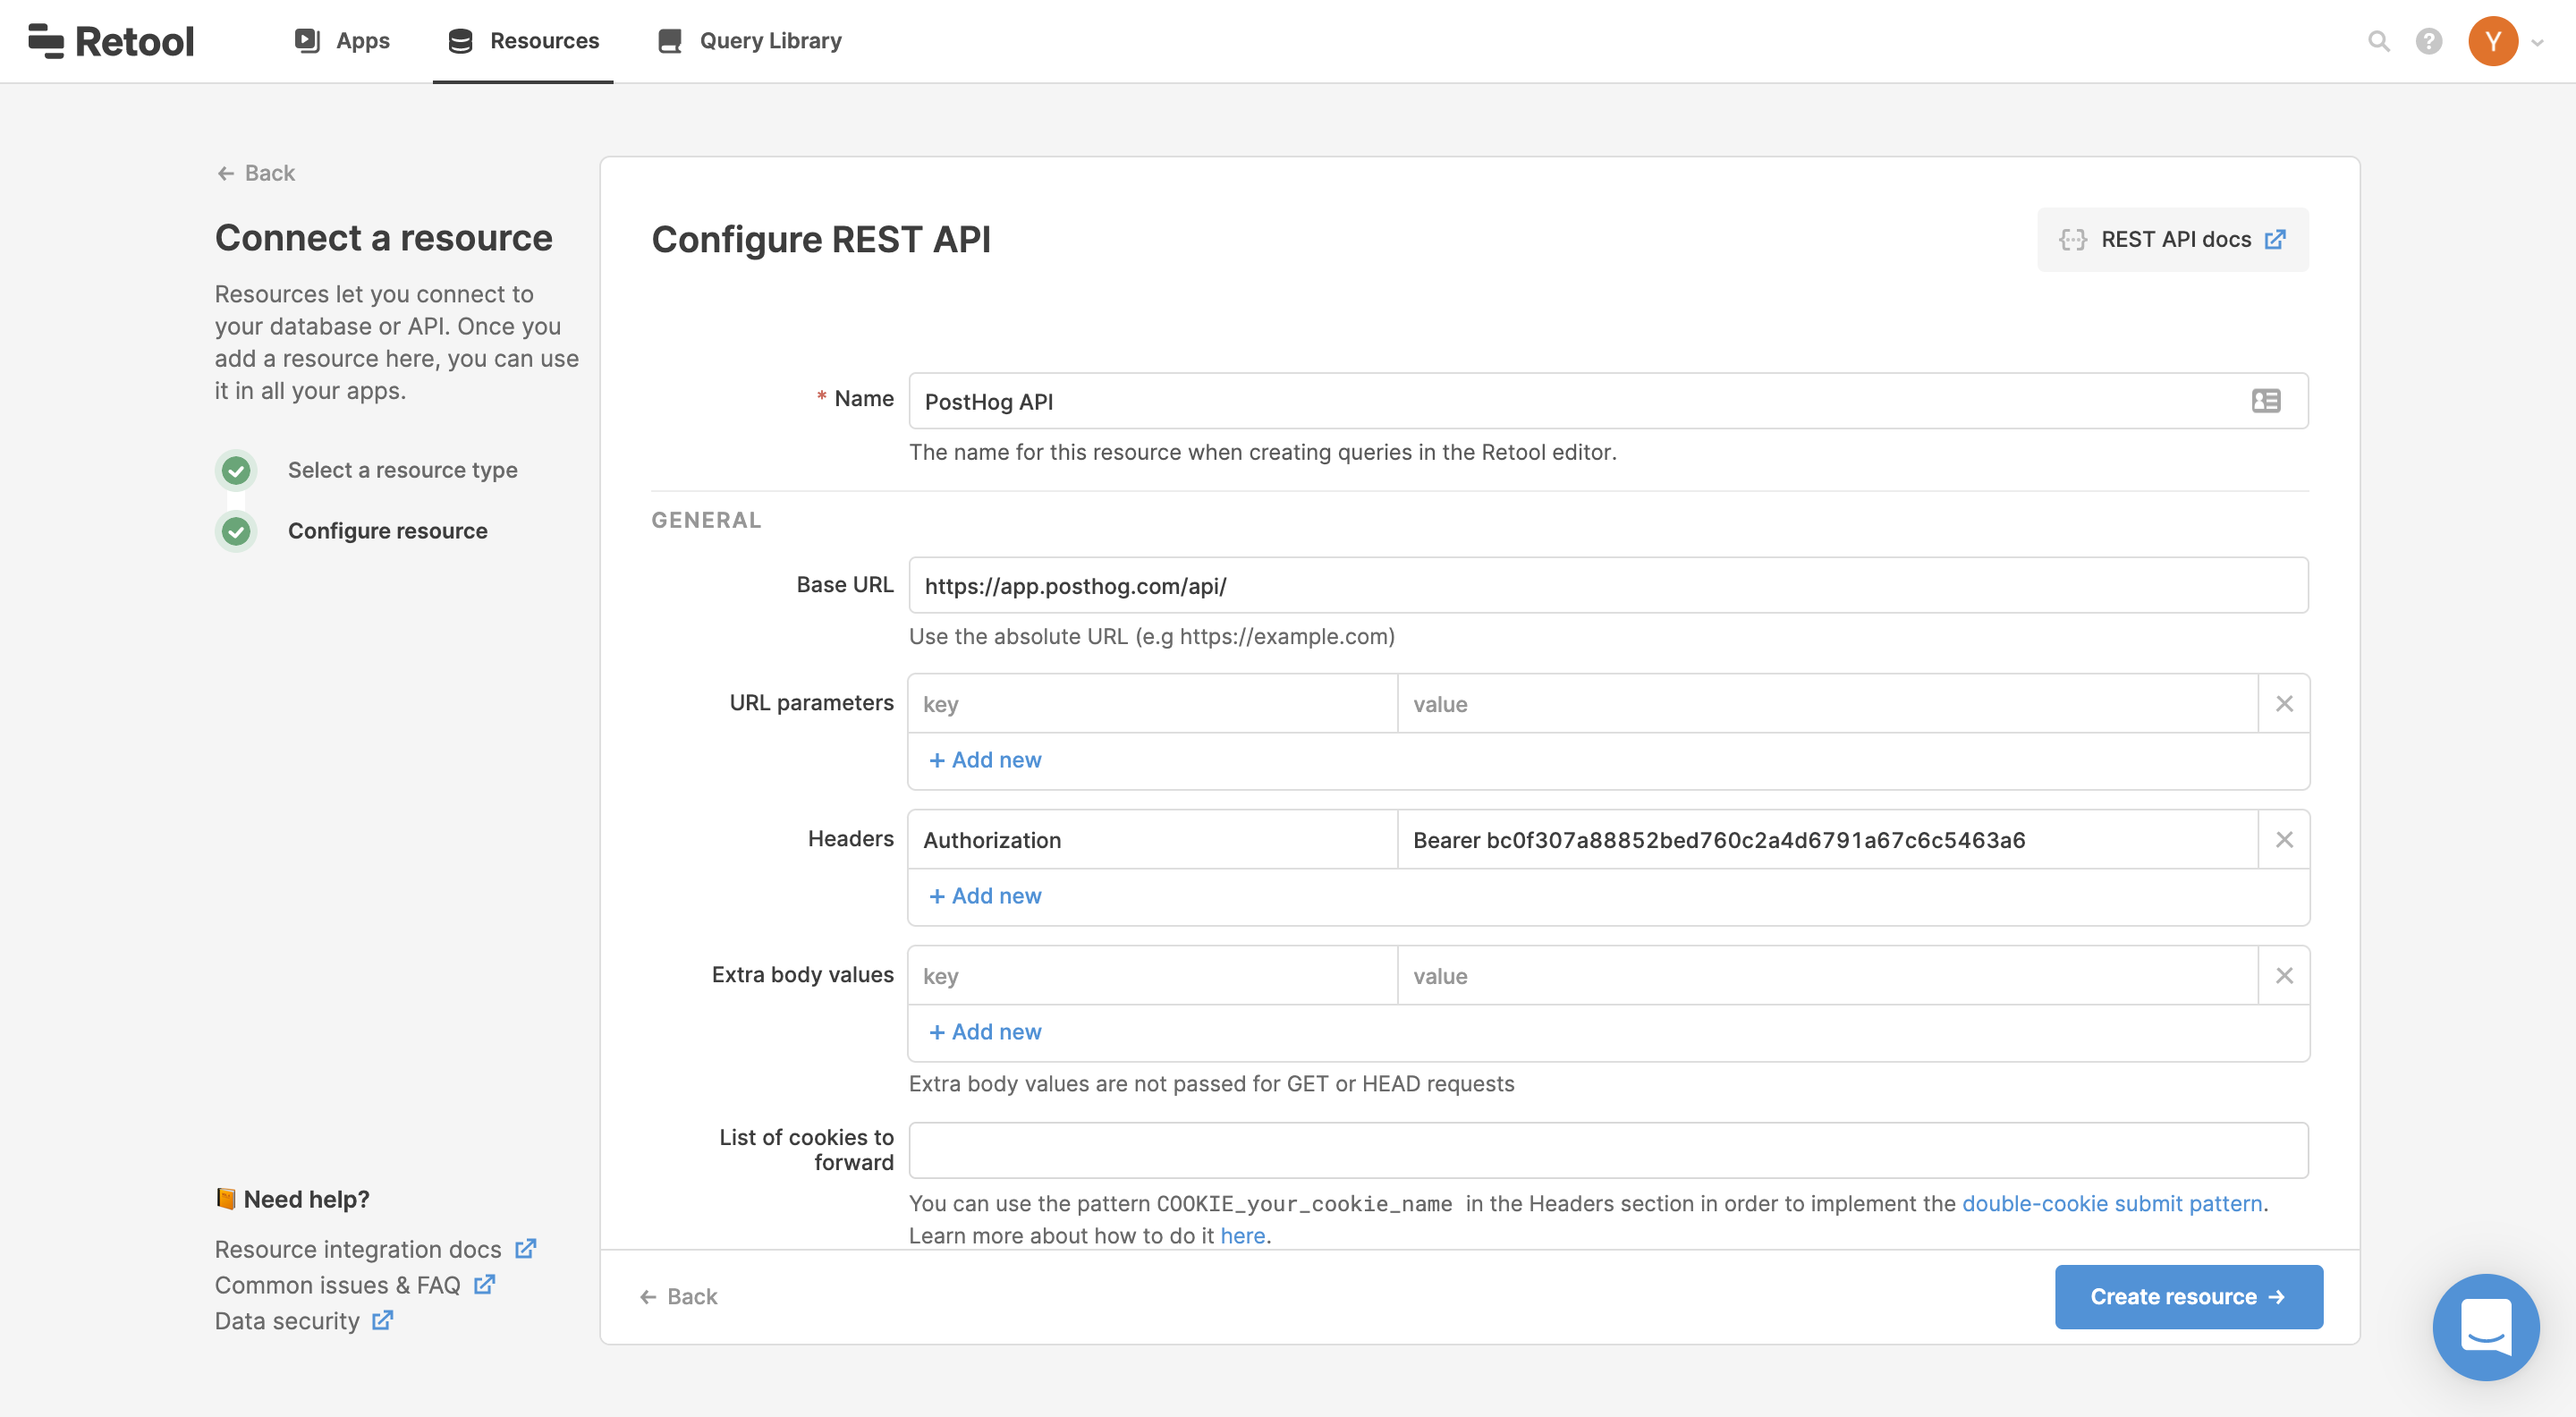Add new header row
Image resolution: width=2576 pixels, height=1417 pixels.
point(985,895)
